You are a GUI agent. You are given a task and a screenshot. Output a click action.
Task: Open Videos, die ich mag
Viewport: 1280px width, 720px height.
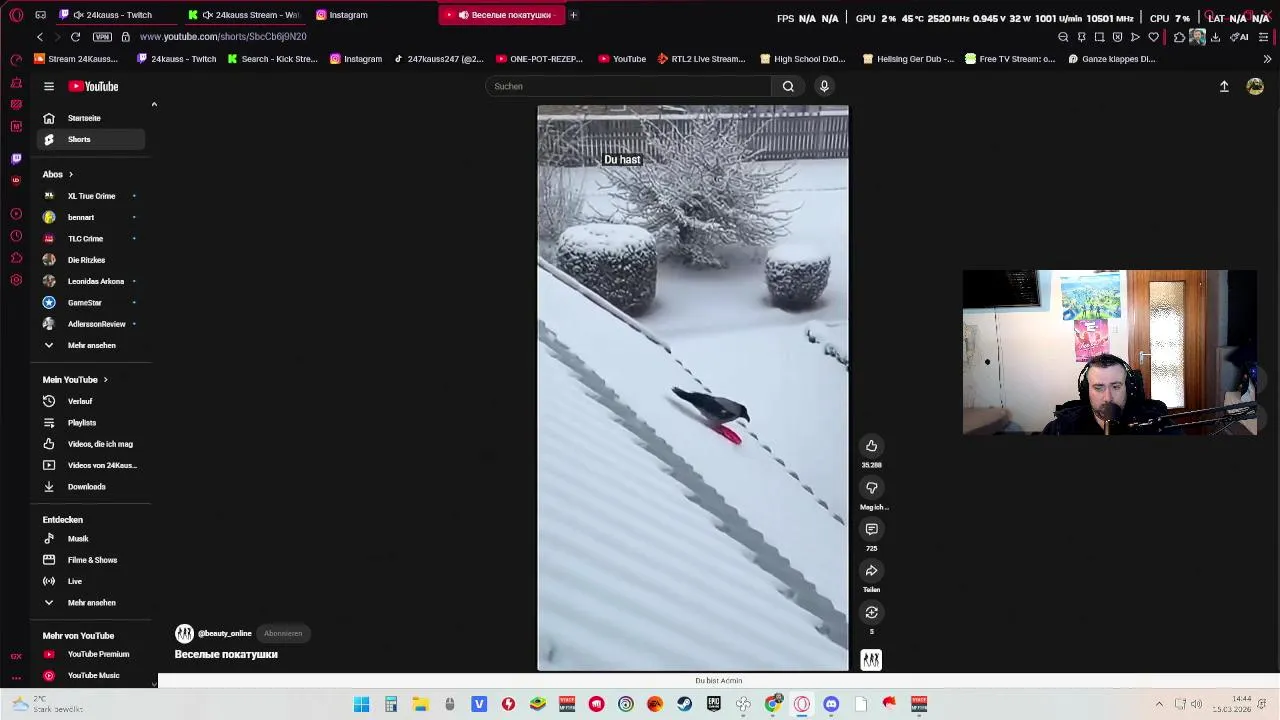click(91, 444)
